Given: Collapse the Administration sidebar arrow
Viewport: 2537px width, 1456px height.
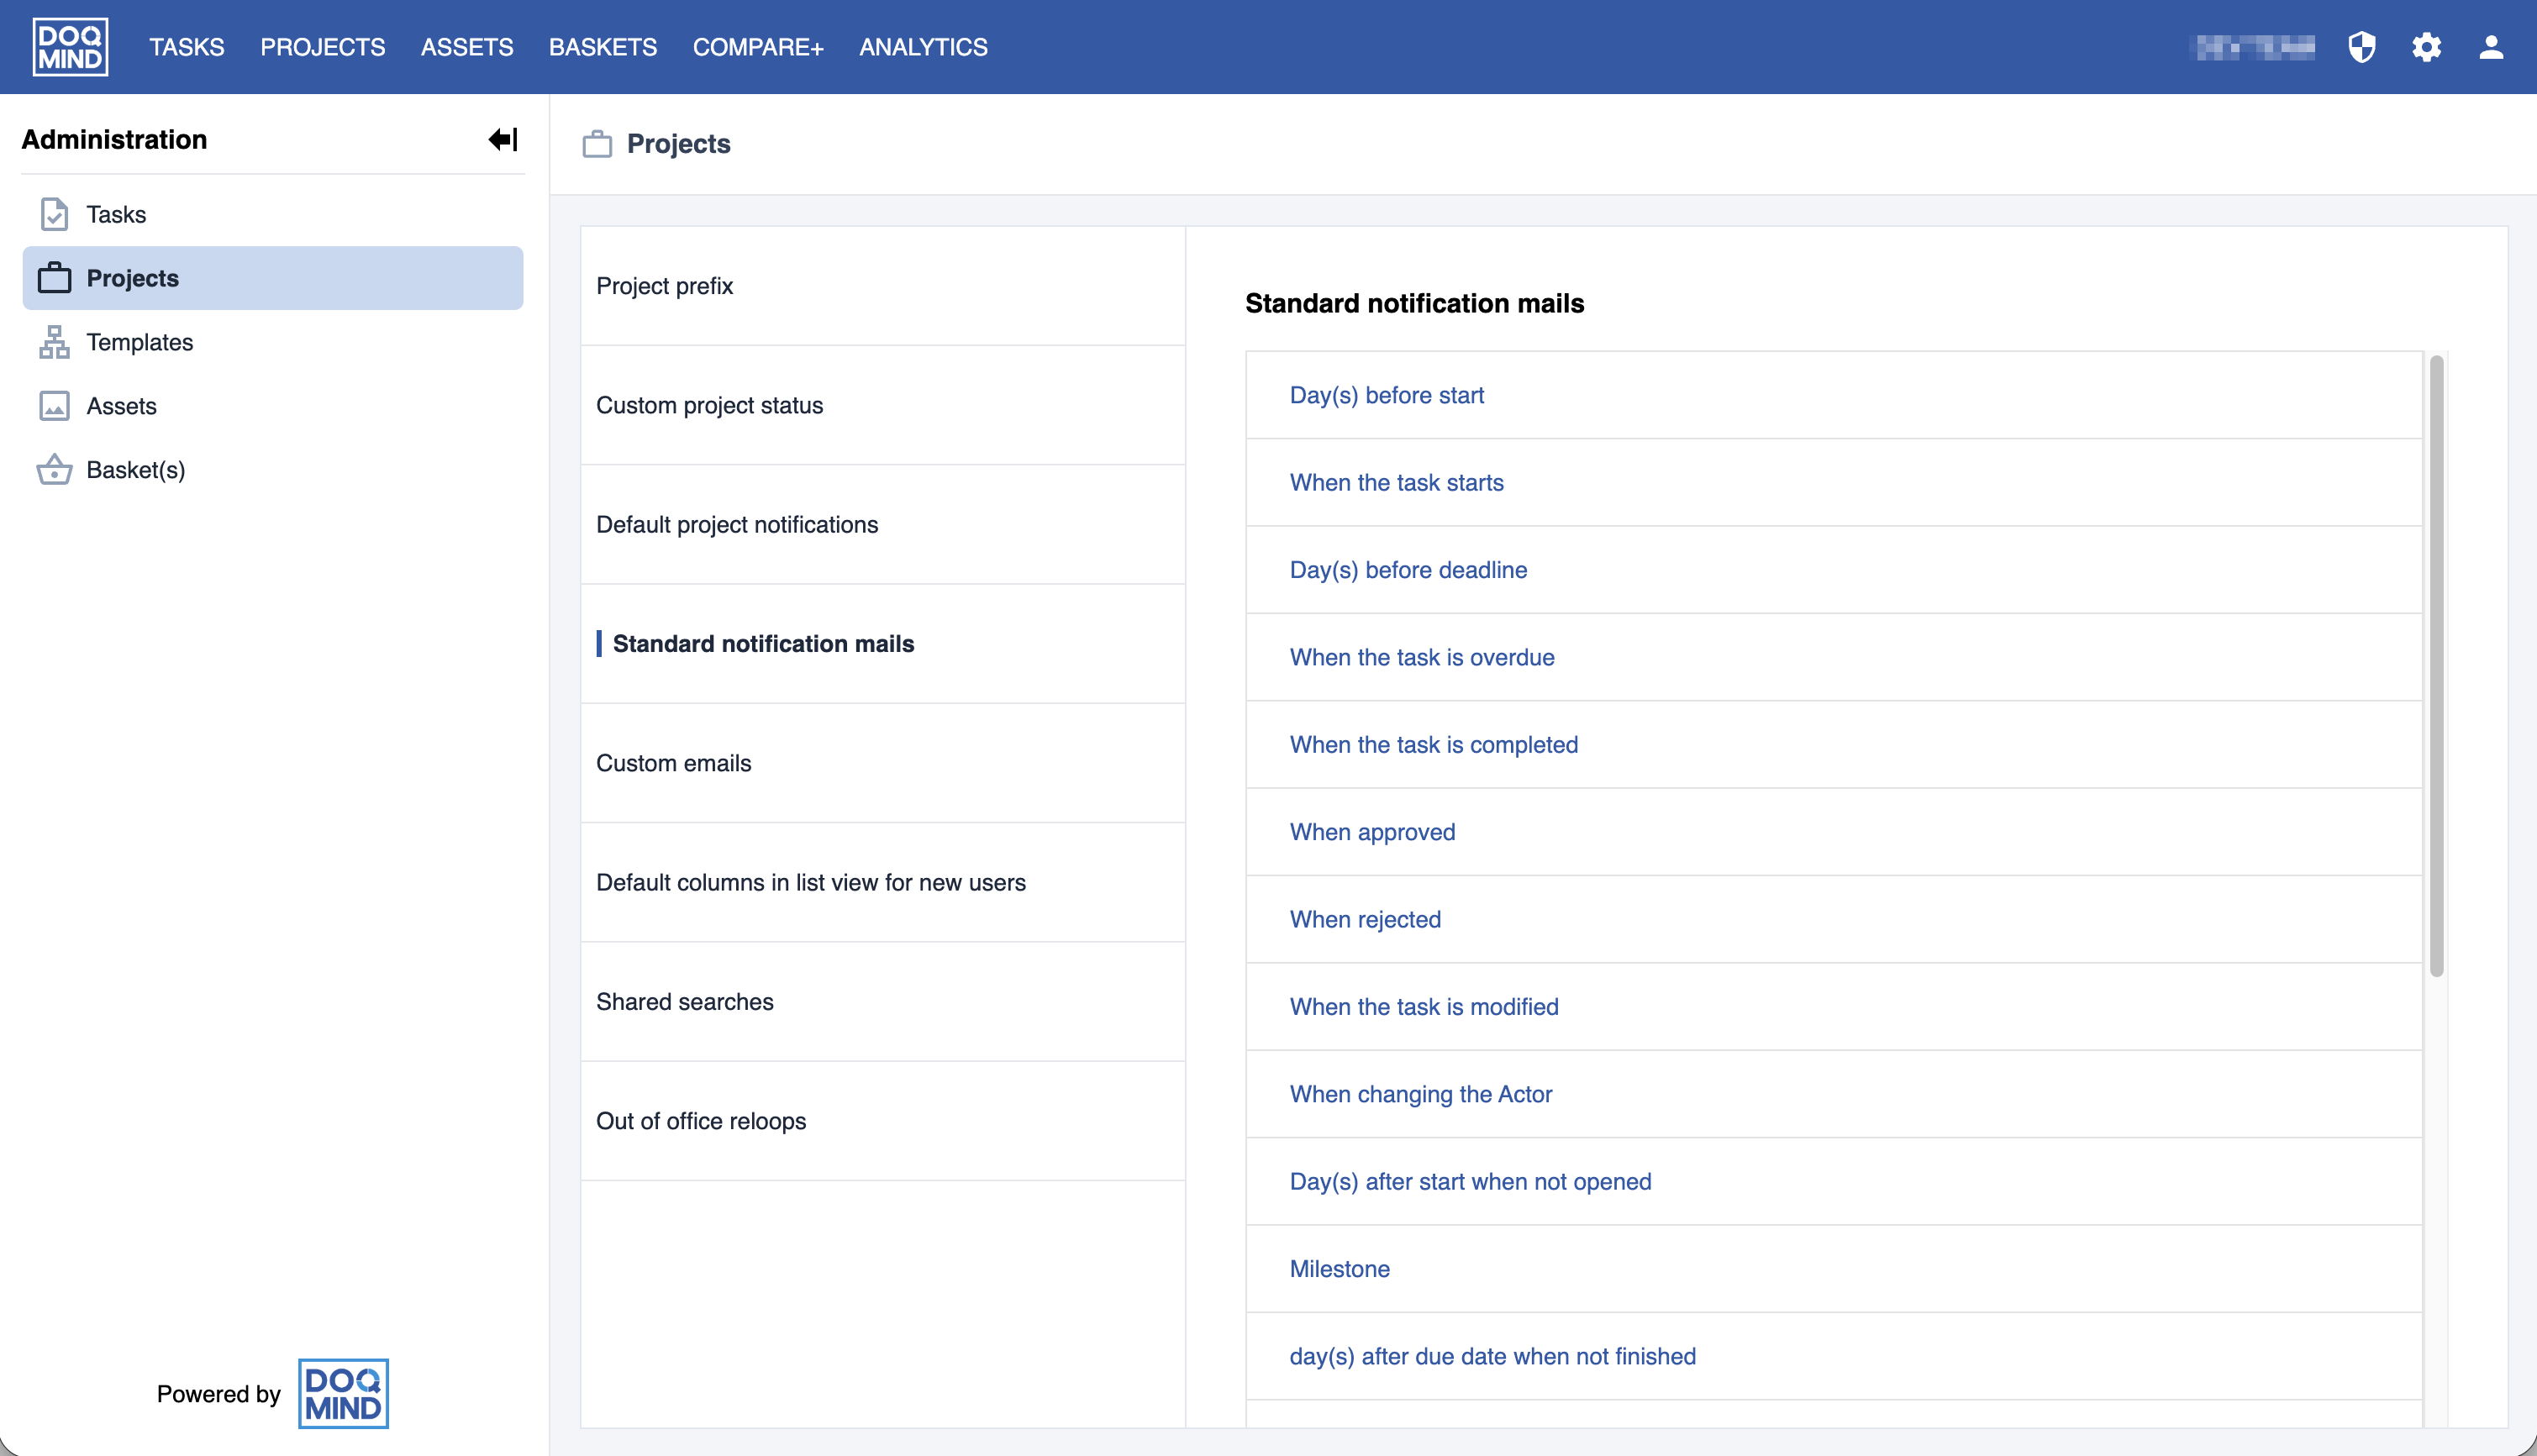Looking at the screenshot, I should (503, 139).
